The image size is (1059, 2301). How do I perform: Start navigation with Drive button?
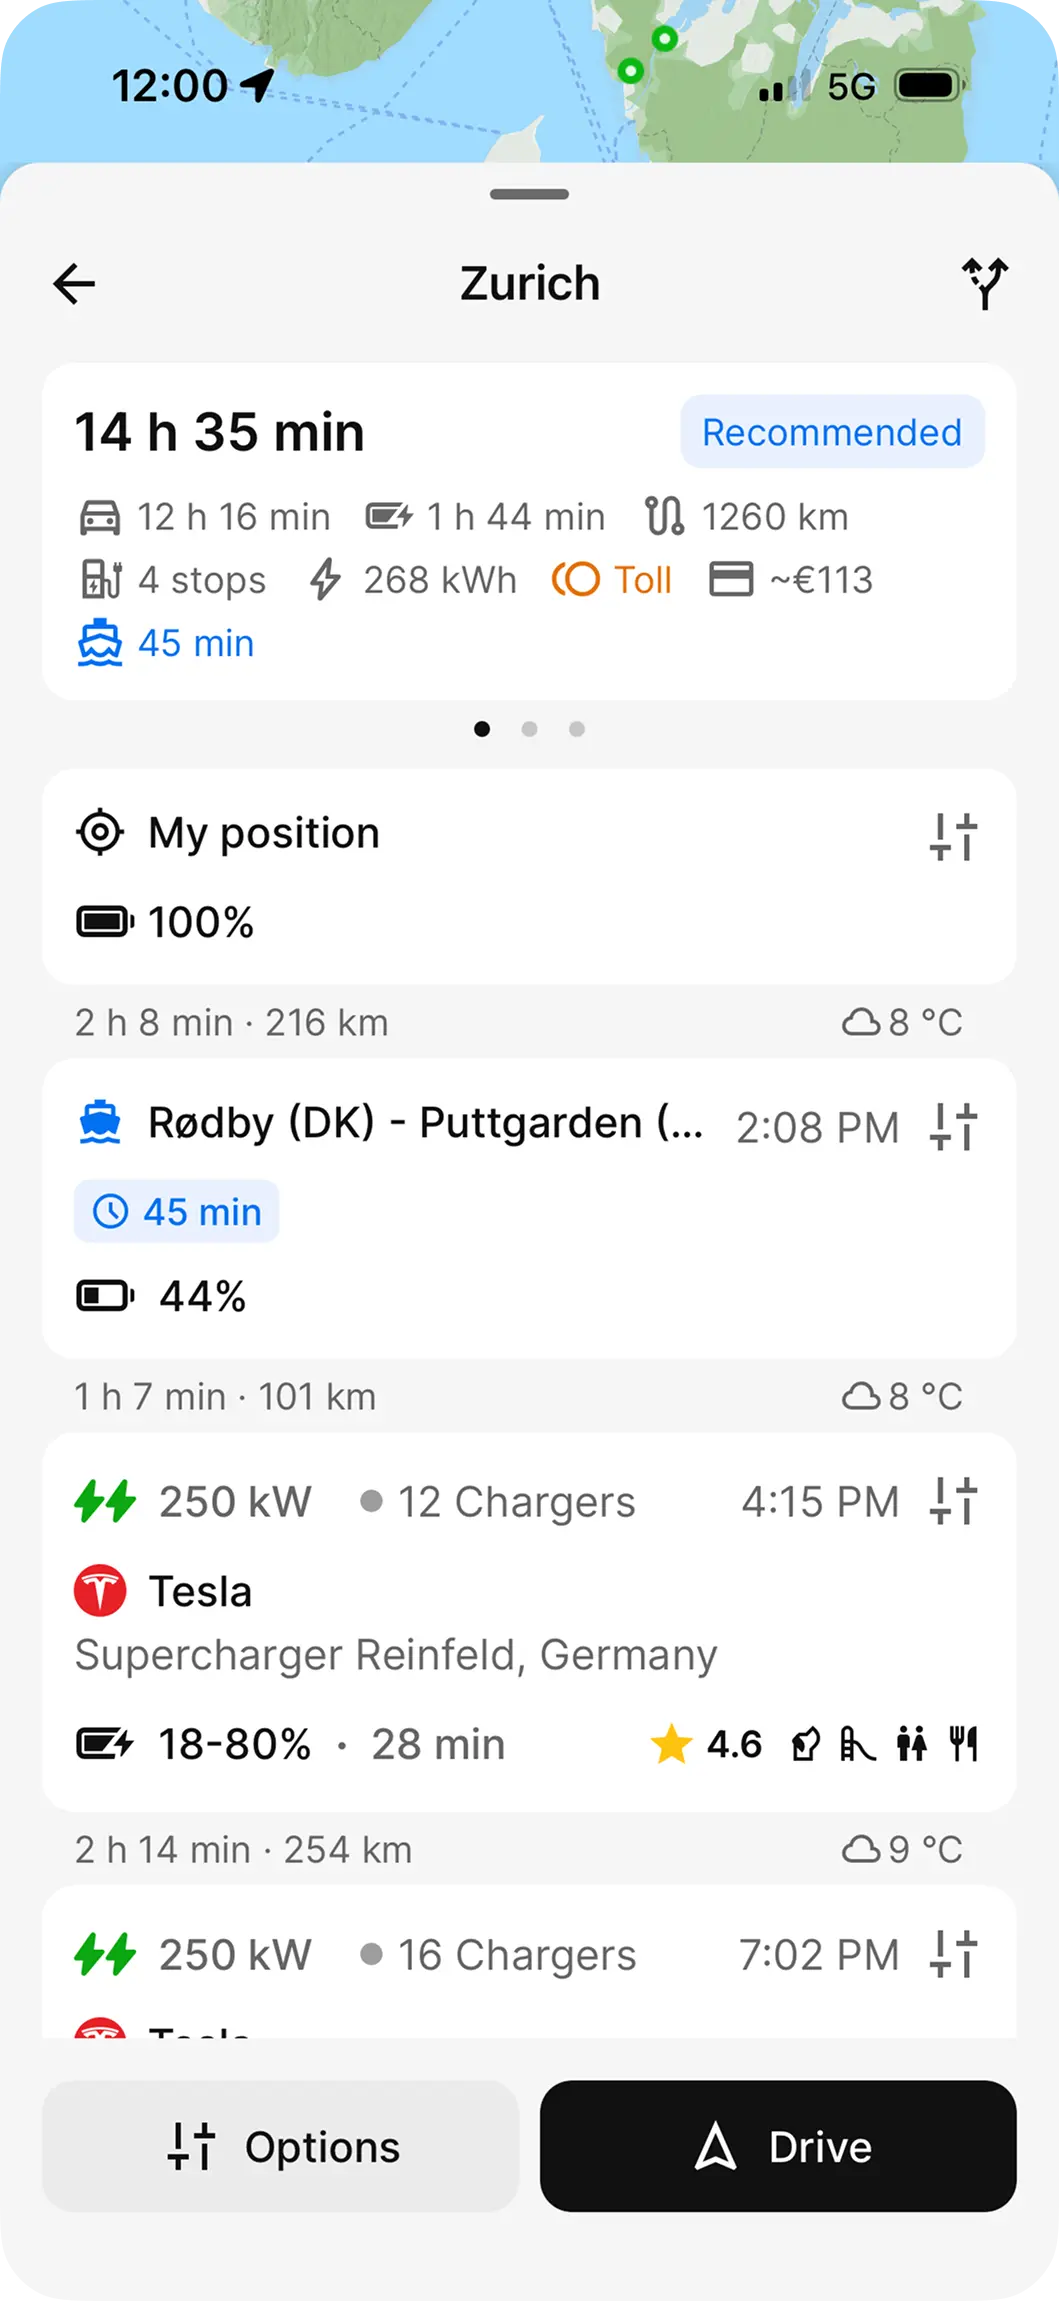[778, 2146]
